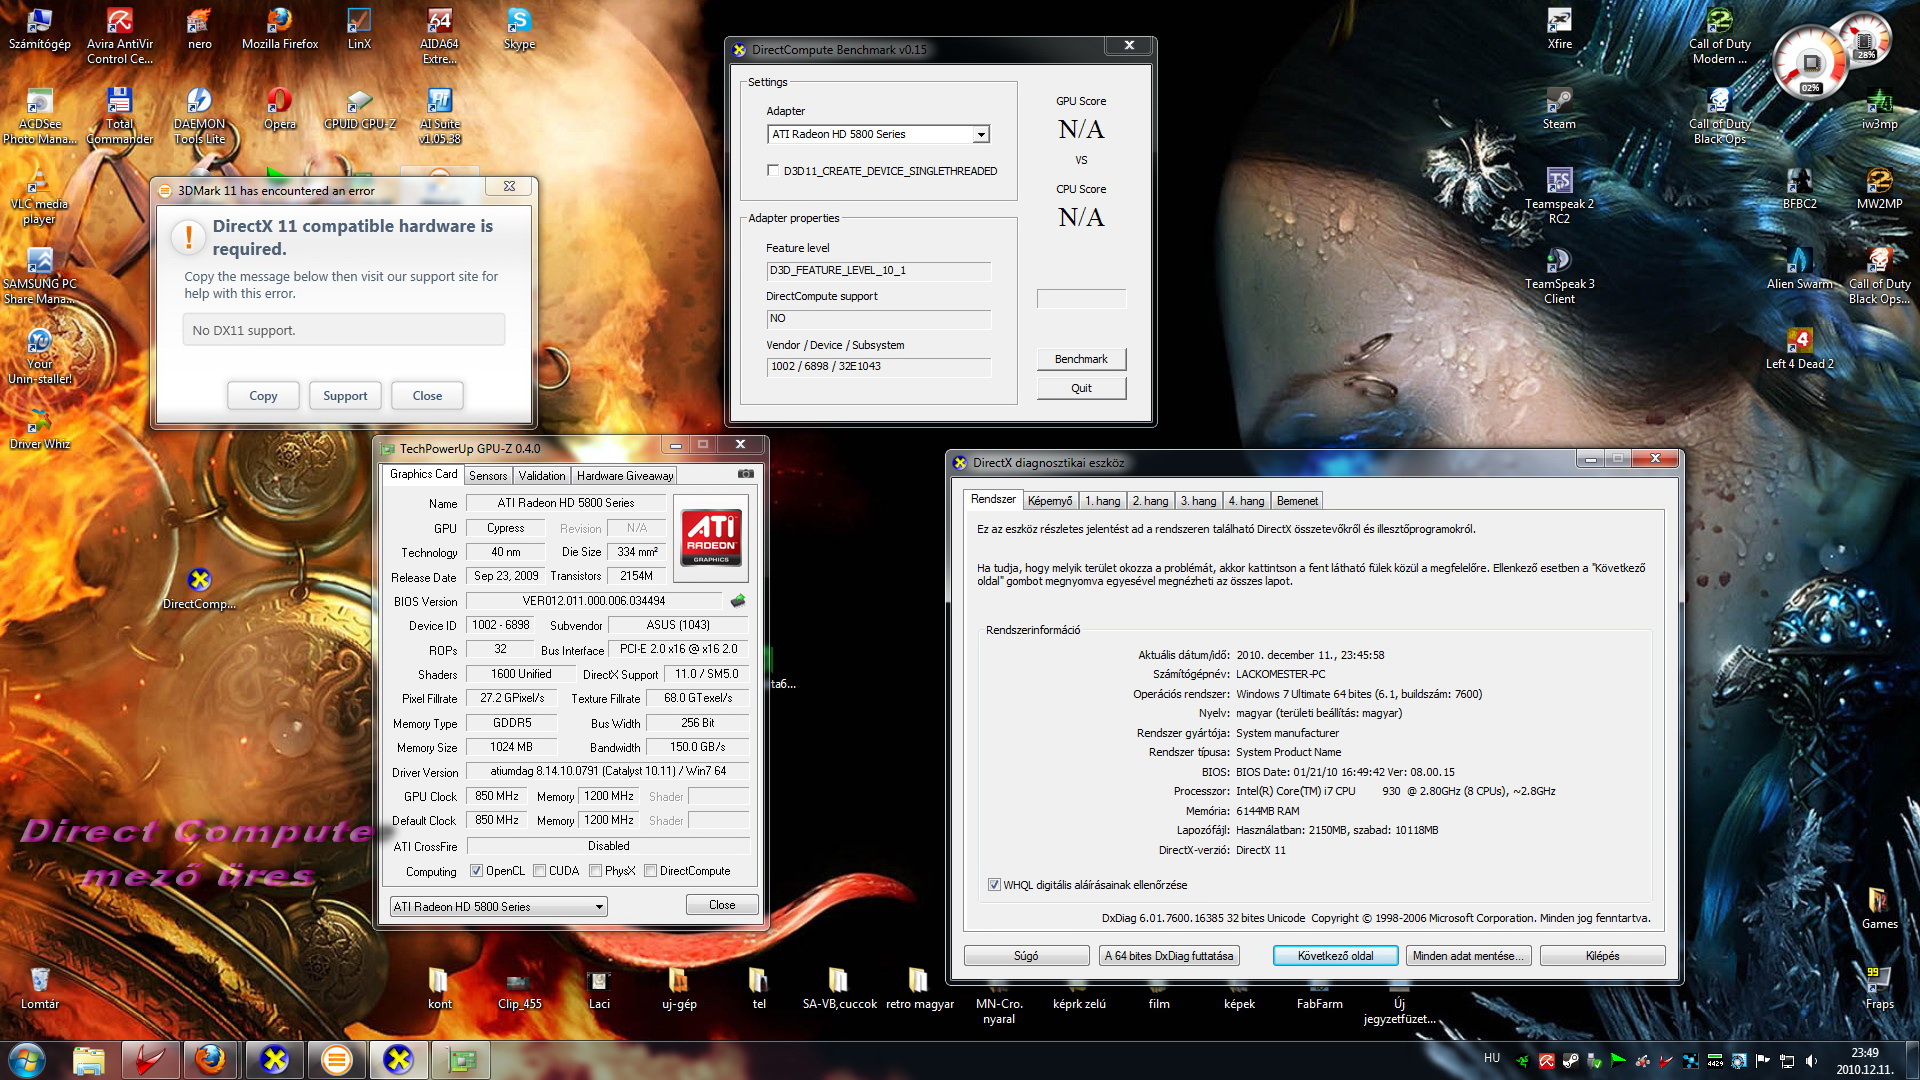Launch Mozilla Firefox from the desktop

point(280,28)
